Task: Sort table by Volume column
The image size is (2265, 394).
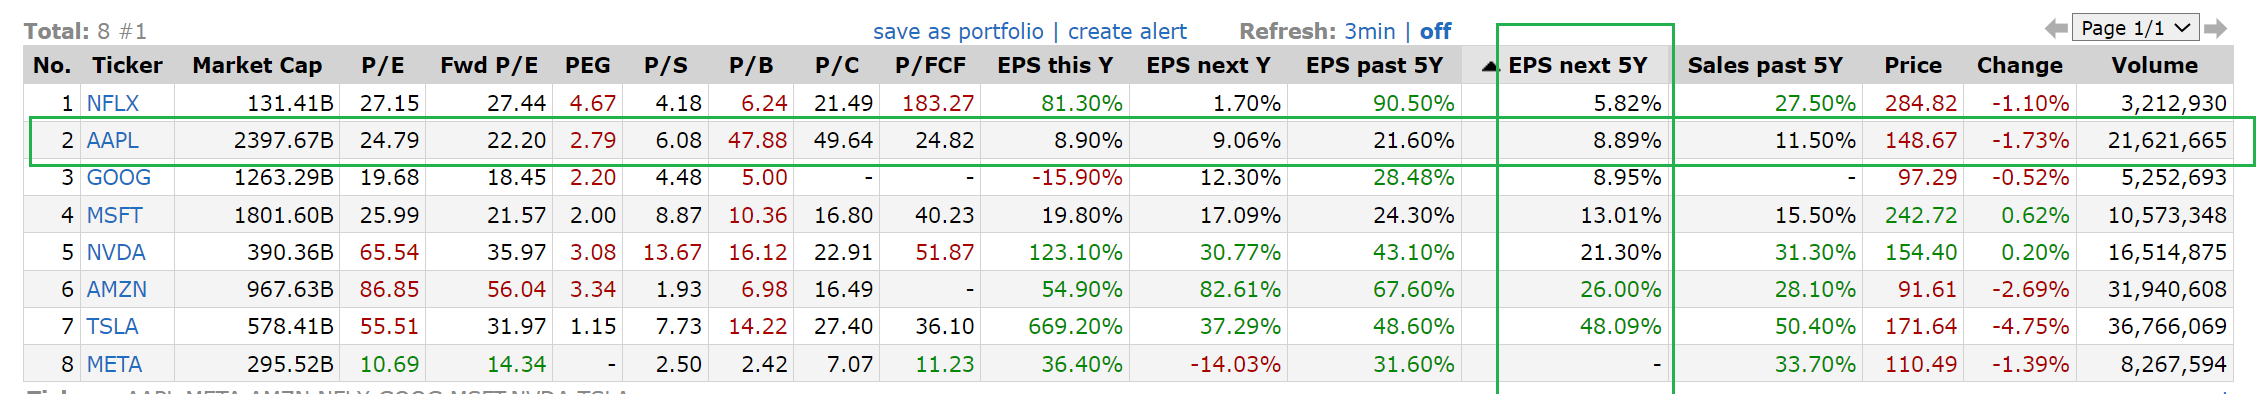Action: click(x=2154, y=66)
